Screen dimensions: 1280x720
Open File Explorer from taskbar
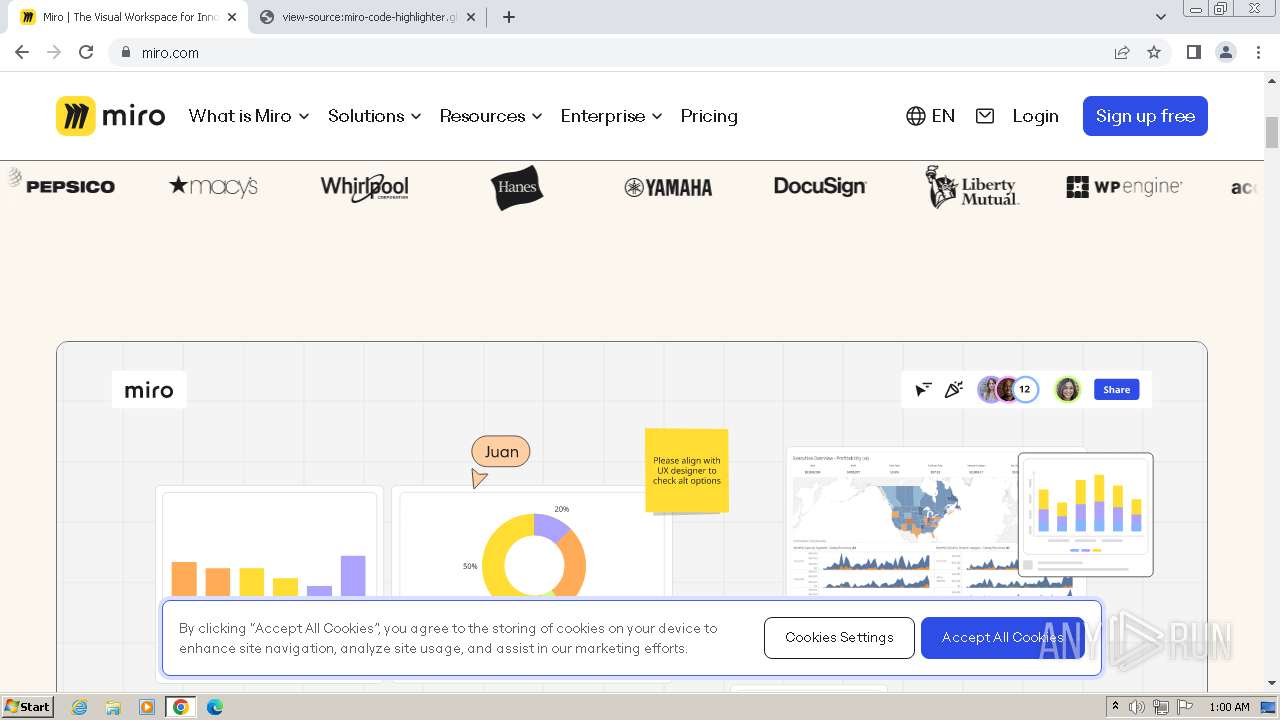pos(113,707)
